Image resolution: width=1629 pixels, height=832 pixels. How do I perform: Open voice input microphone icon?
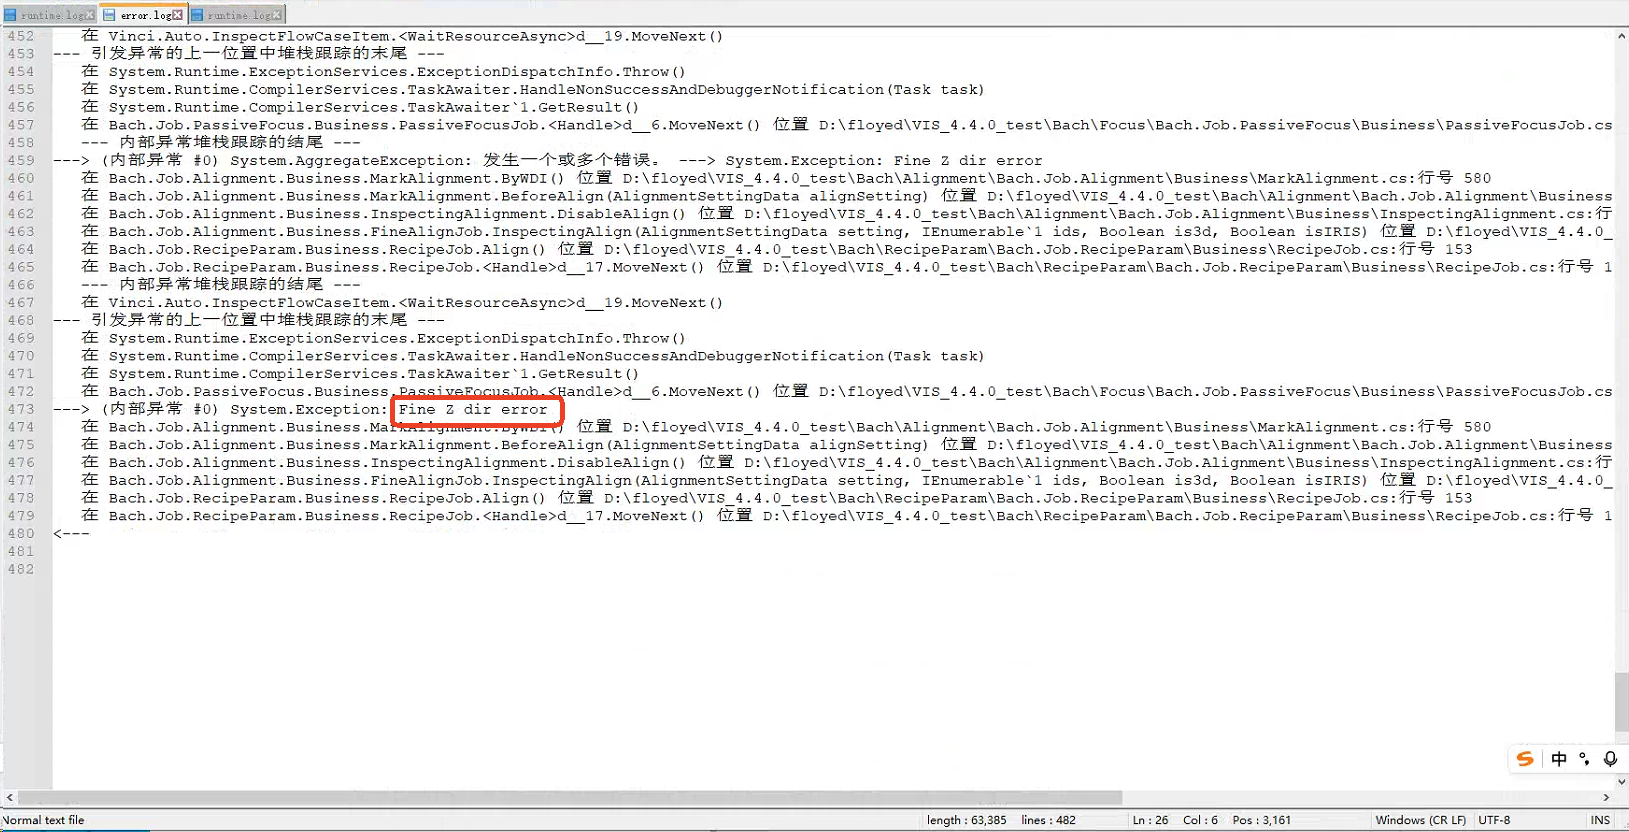tap(1610, 759)
